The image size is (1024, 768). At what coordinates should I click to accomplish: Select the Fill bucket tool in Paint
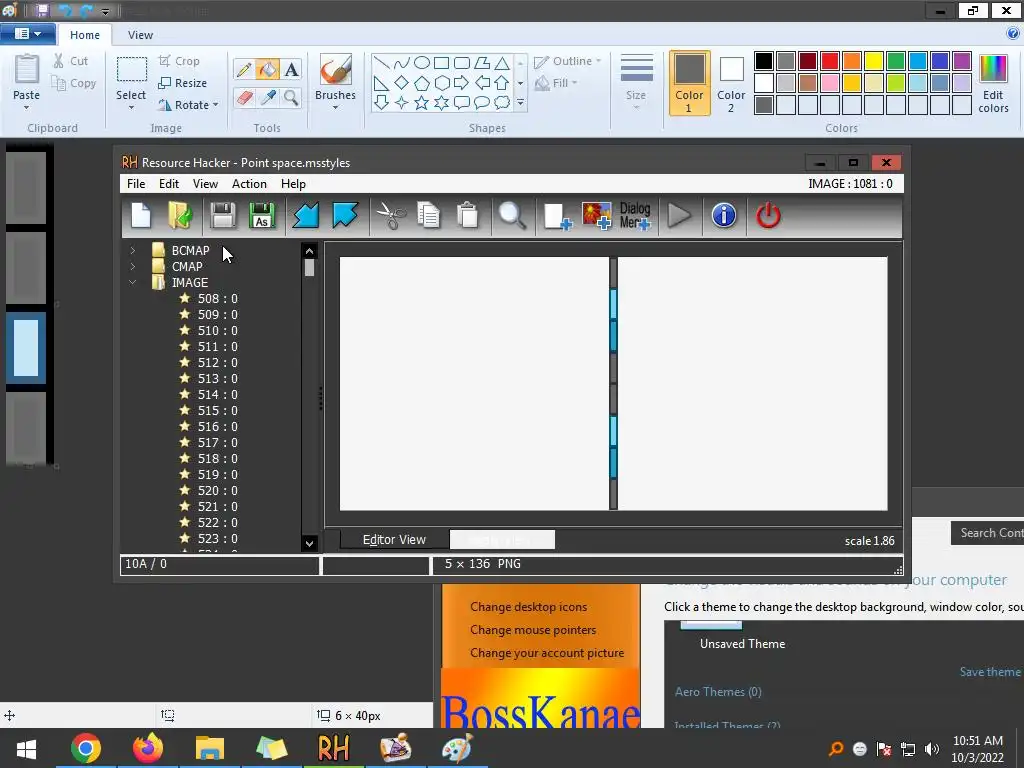point(267,69)
